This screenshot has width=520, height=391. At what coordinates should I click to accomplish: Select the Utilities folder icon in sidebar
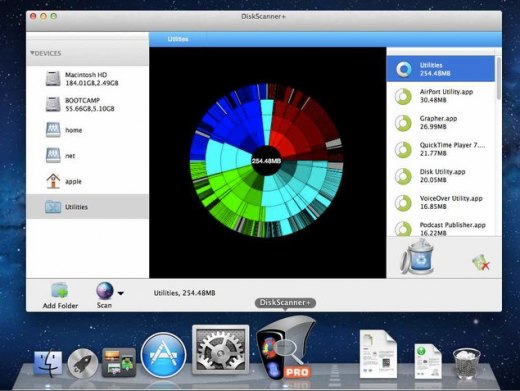tap(53, 207)
